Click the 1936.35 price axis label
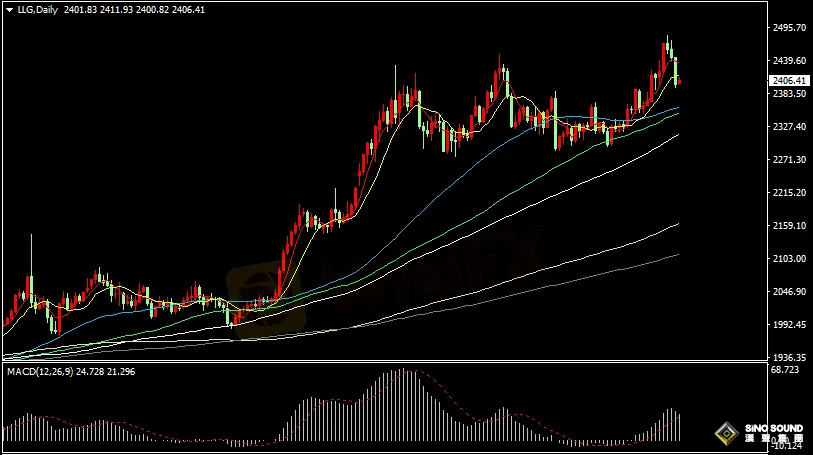 [x=788, y=357]
